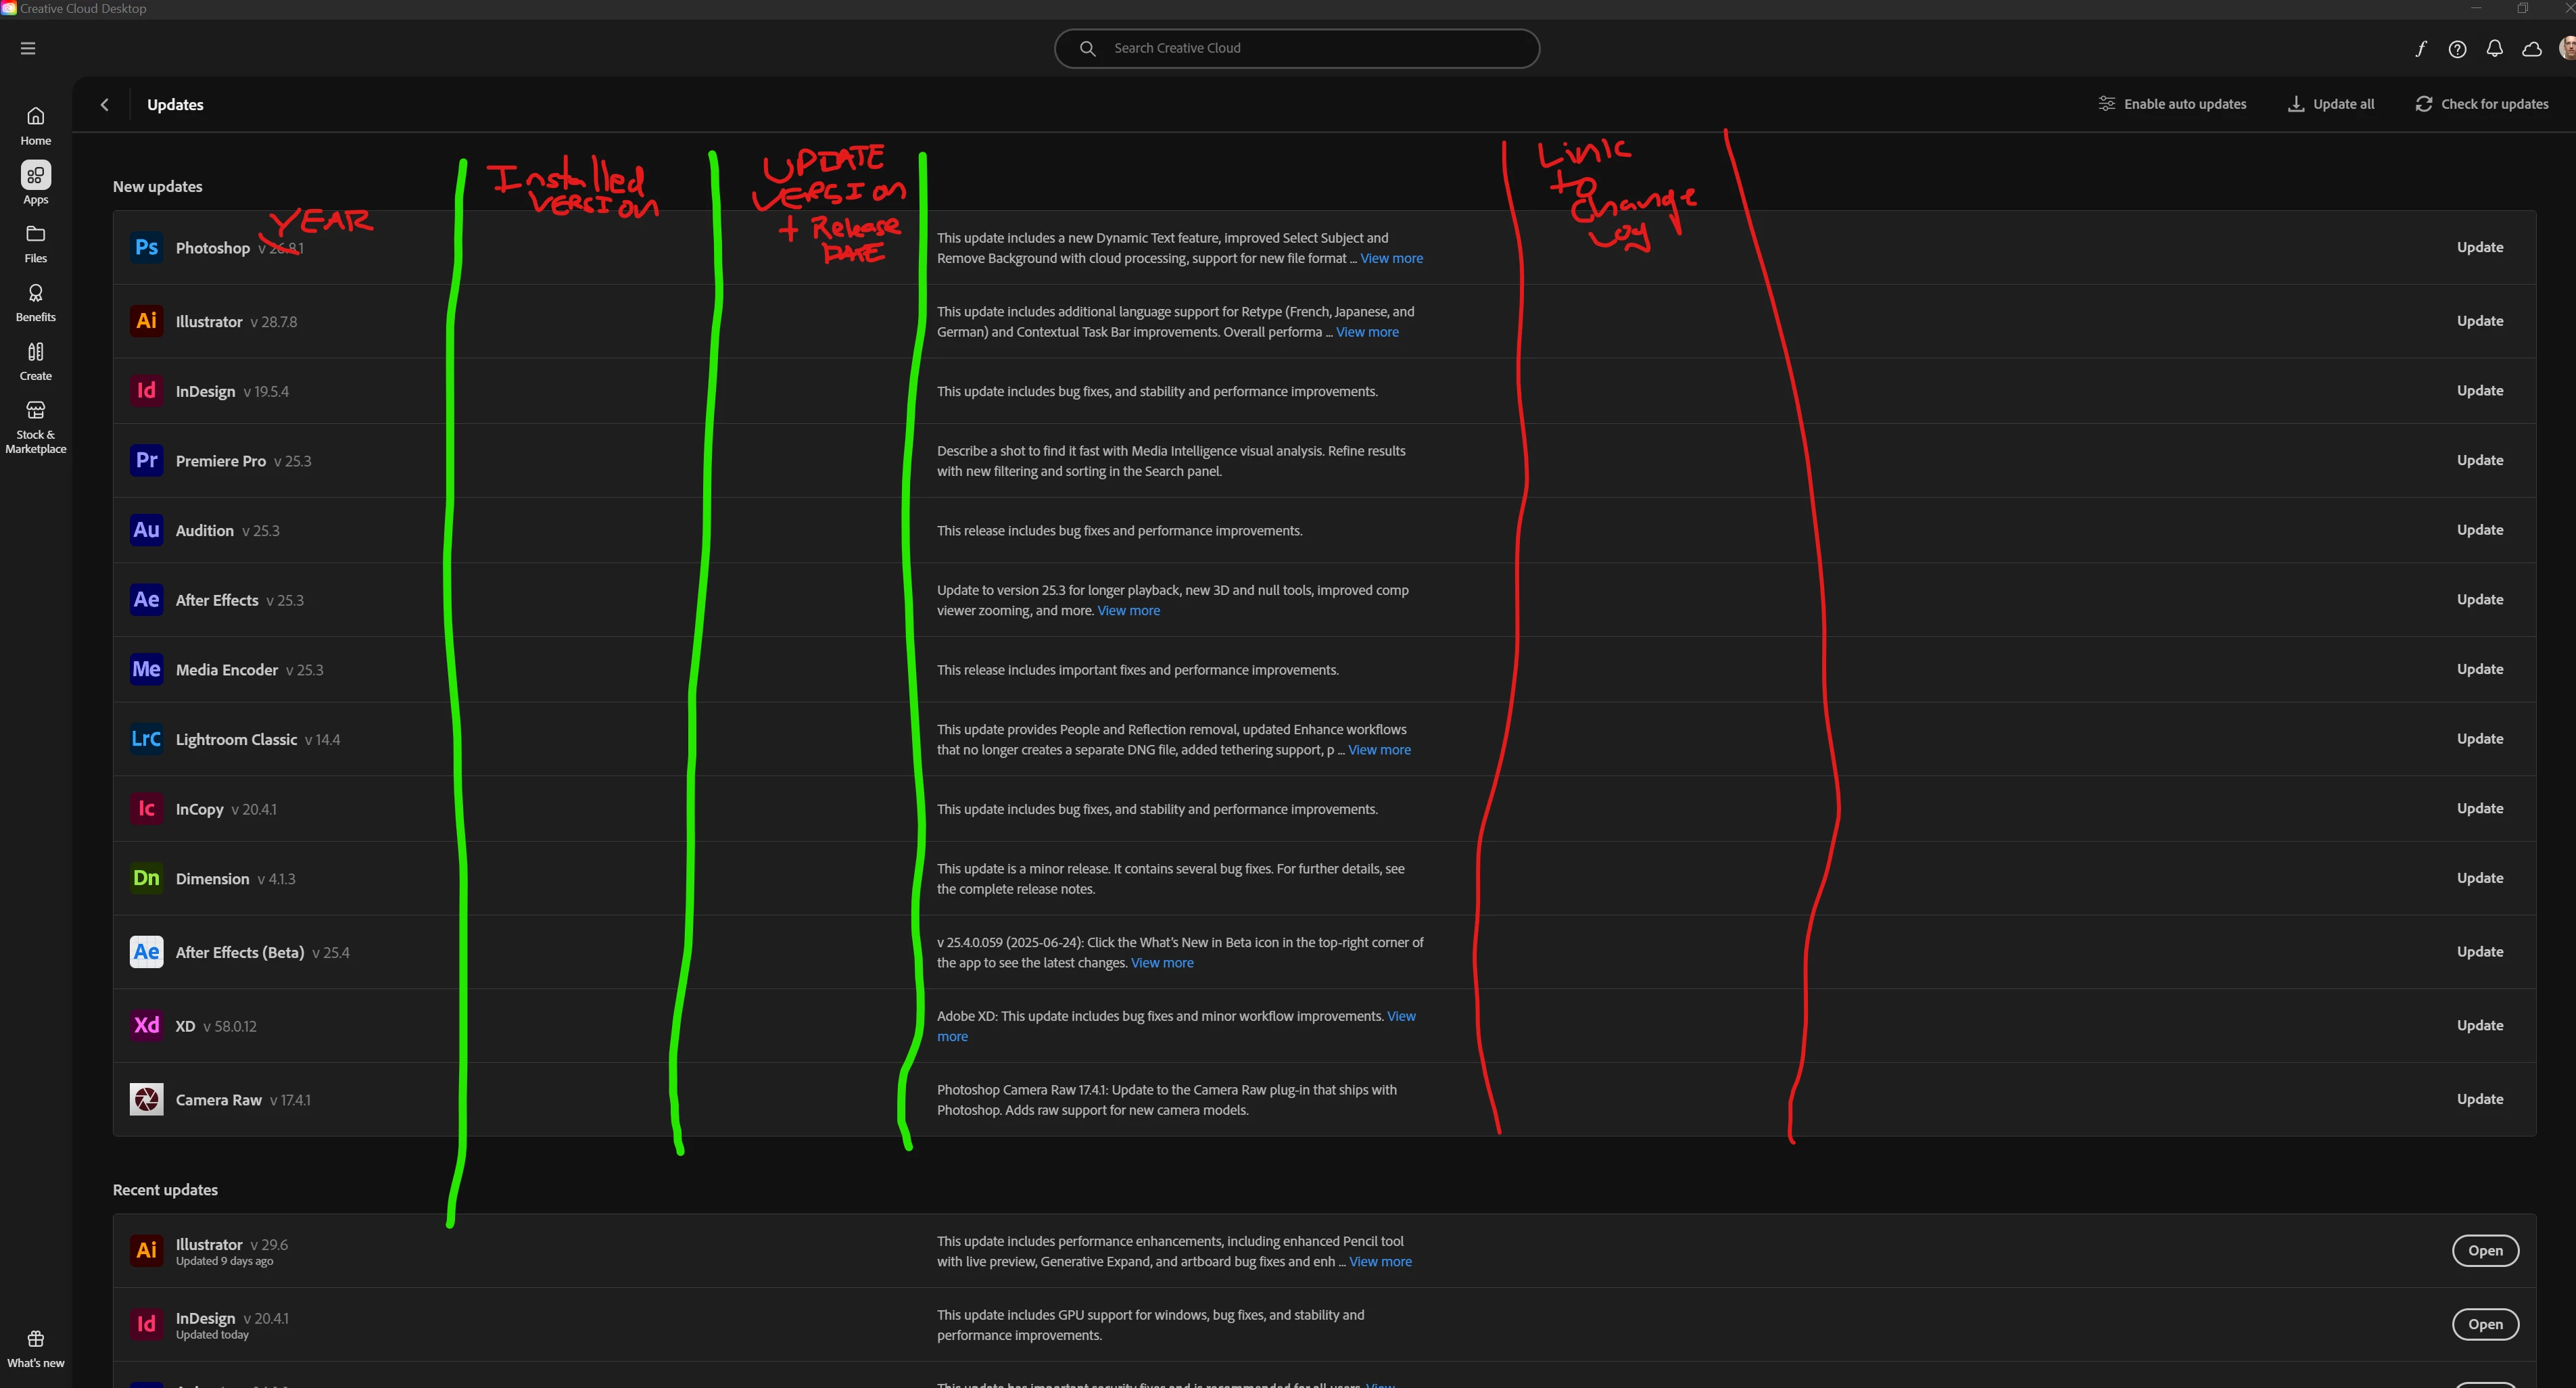
Task: Click the What's new gift icon
Action: click(35, 1340)
